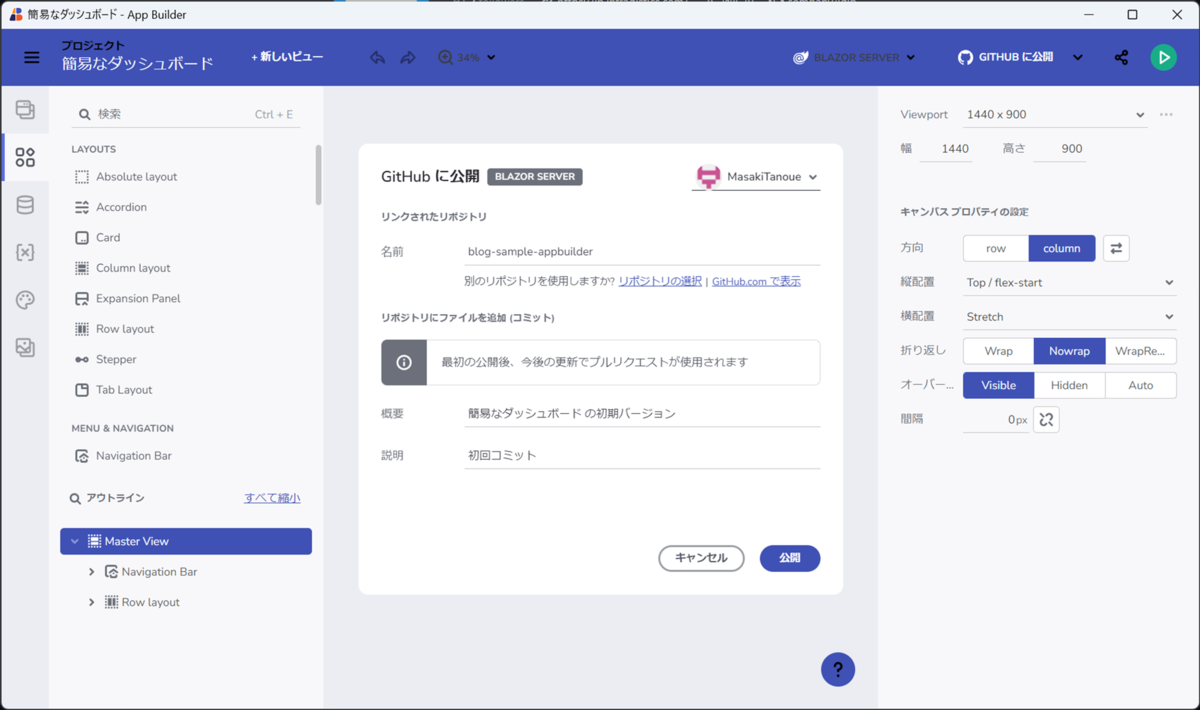
Task: Click the info icon in commit notice
Action: [x=404, y=362]
